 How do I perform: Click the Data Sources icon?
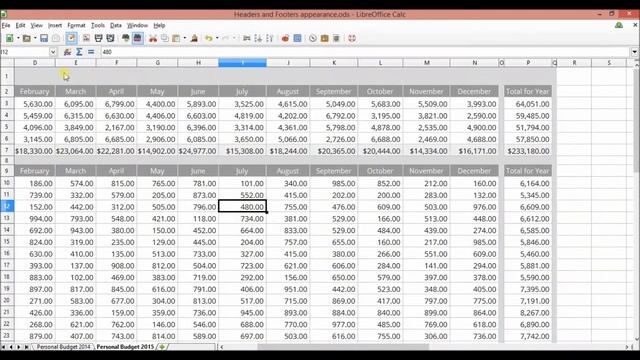336,38
